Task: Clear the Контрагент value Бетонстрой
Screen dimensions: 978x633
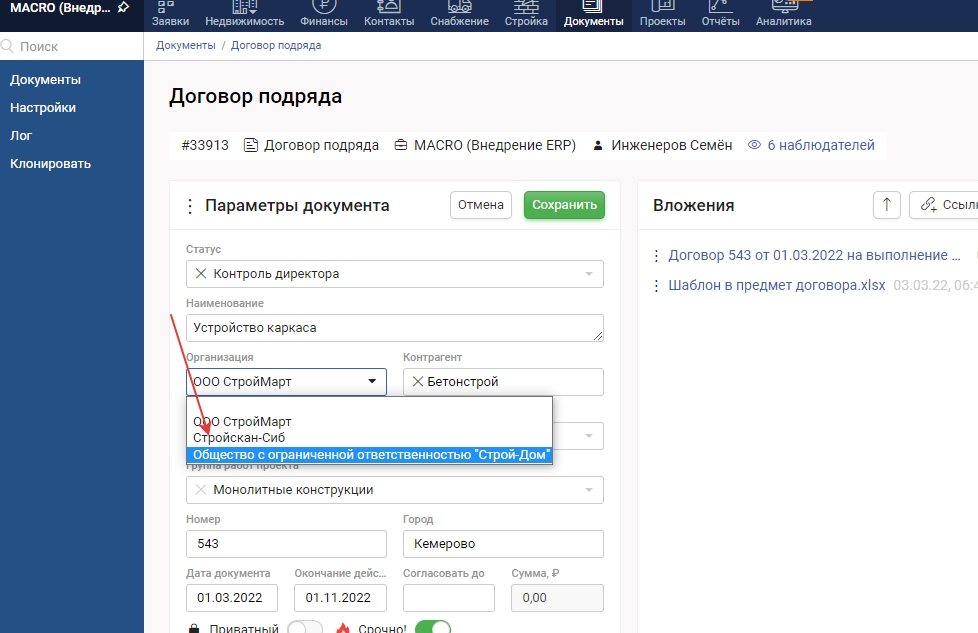Action: pos(417,382)
